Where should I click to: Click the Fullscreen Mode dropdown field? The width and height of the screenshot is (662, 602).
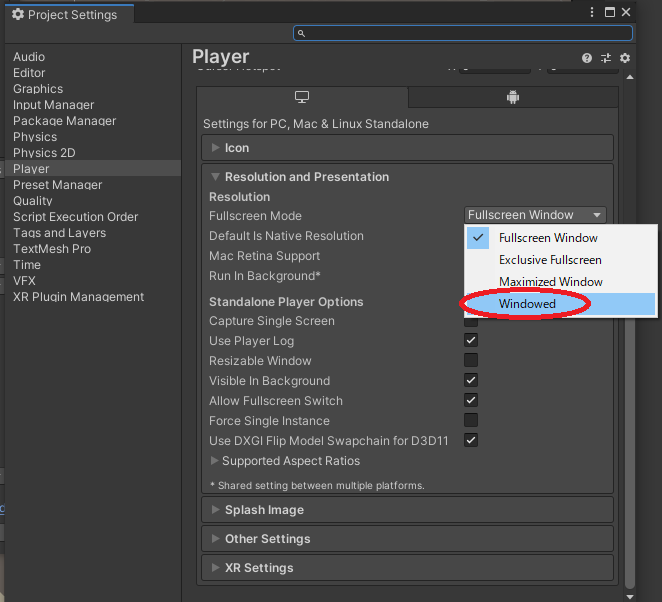coord(536,215)
